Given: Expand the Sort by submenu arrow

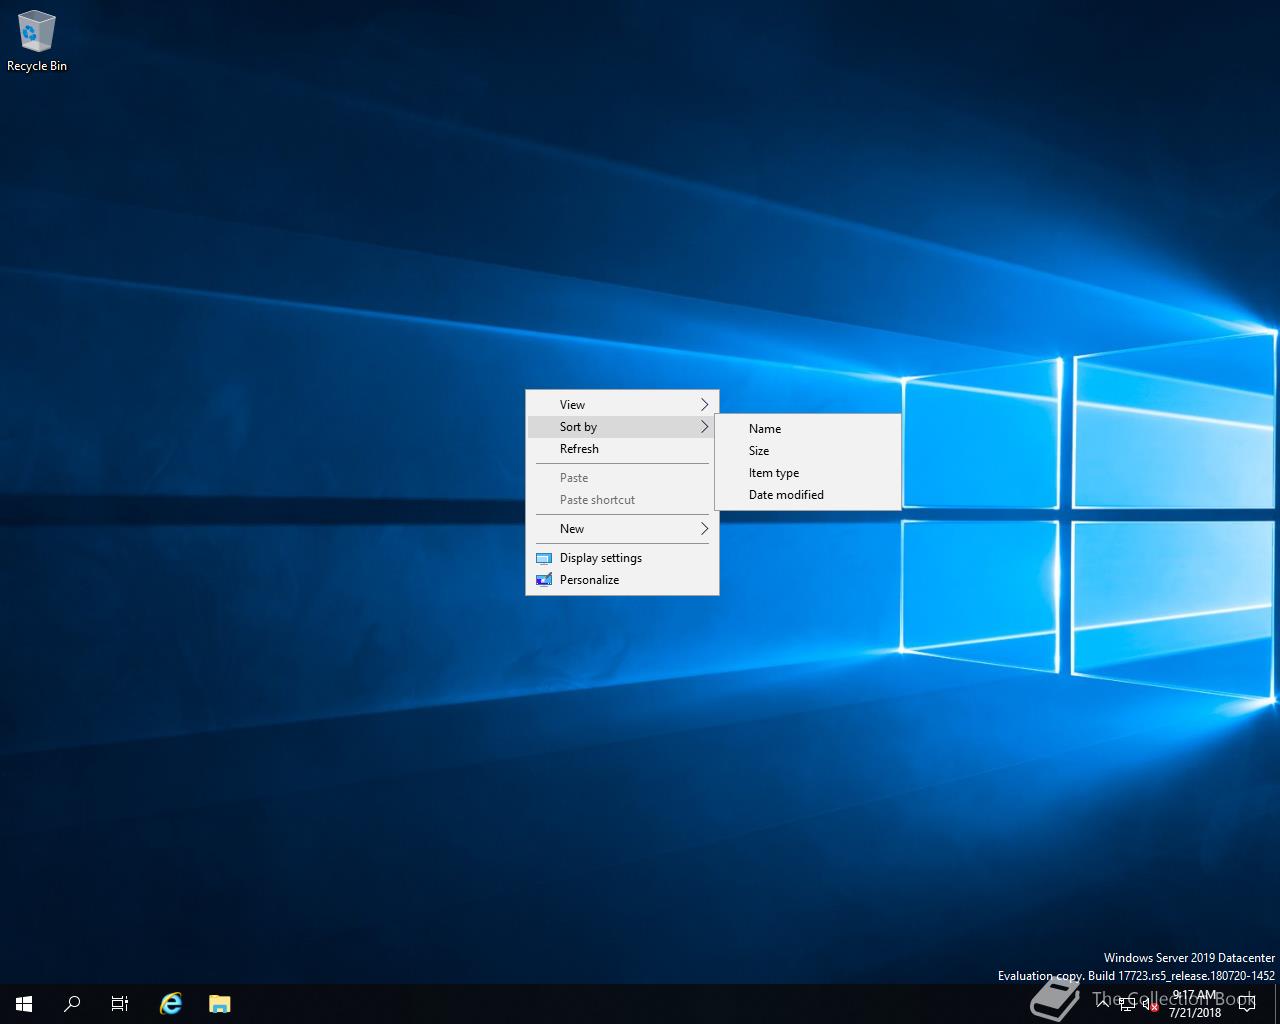Looking at the screenshot, I should pos(704,427).
